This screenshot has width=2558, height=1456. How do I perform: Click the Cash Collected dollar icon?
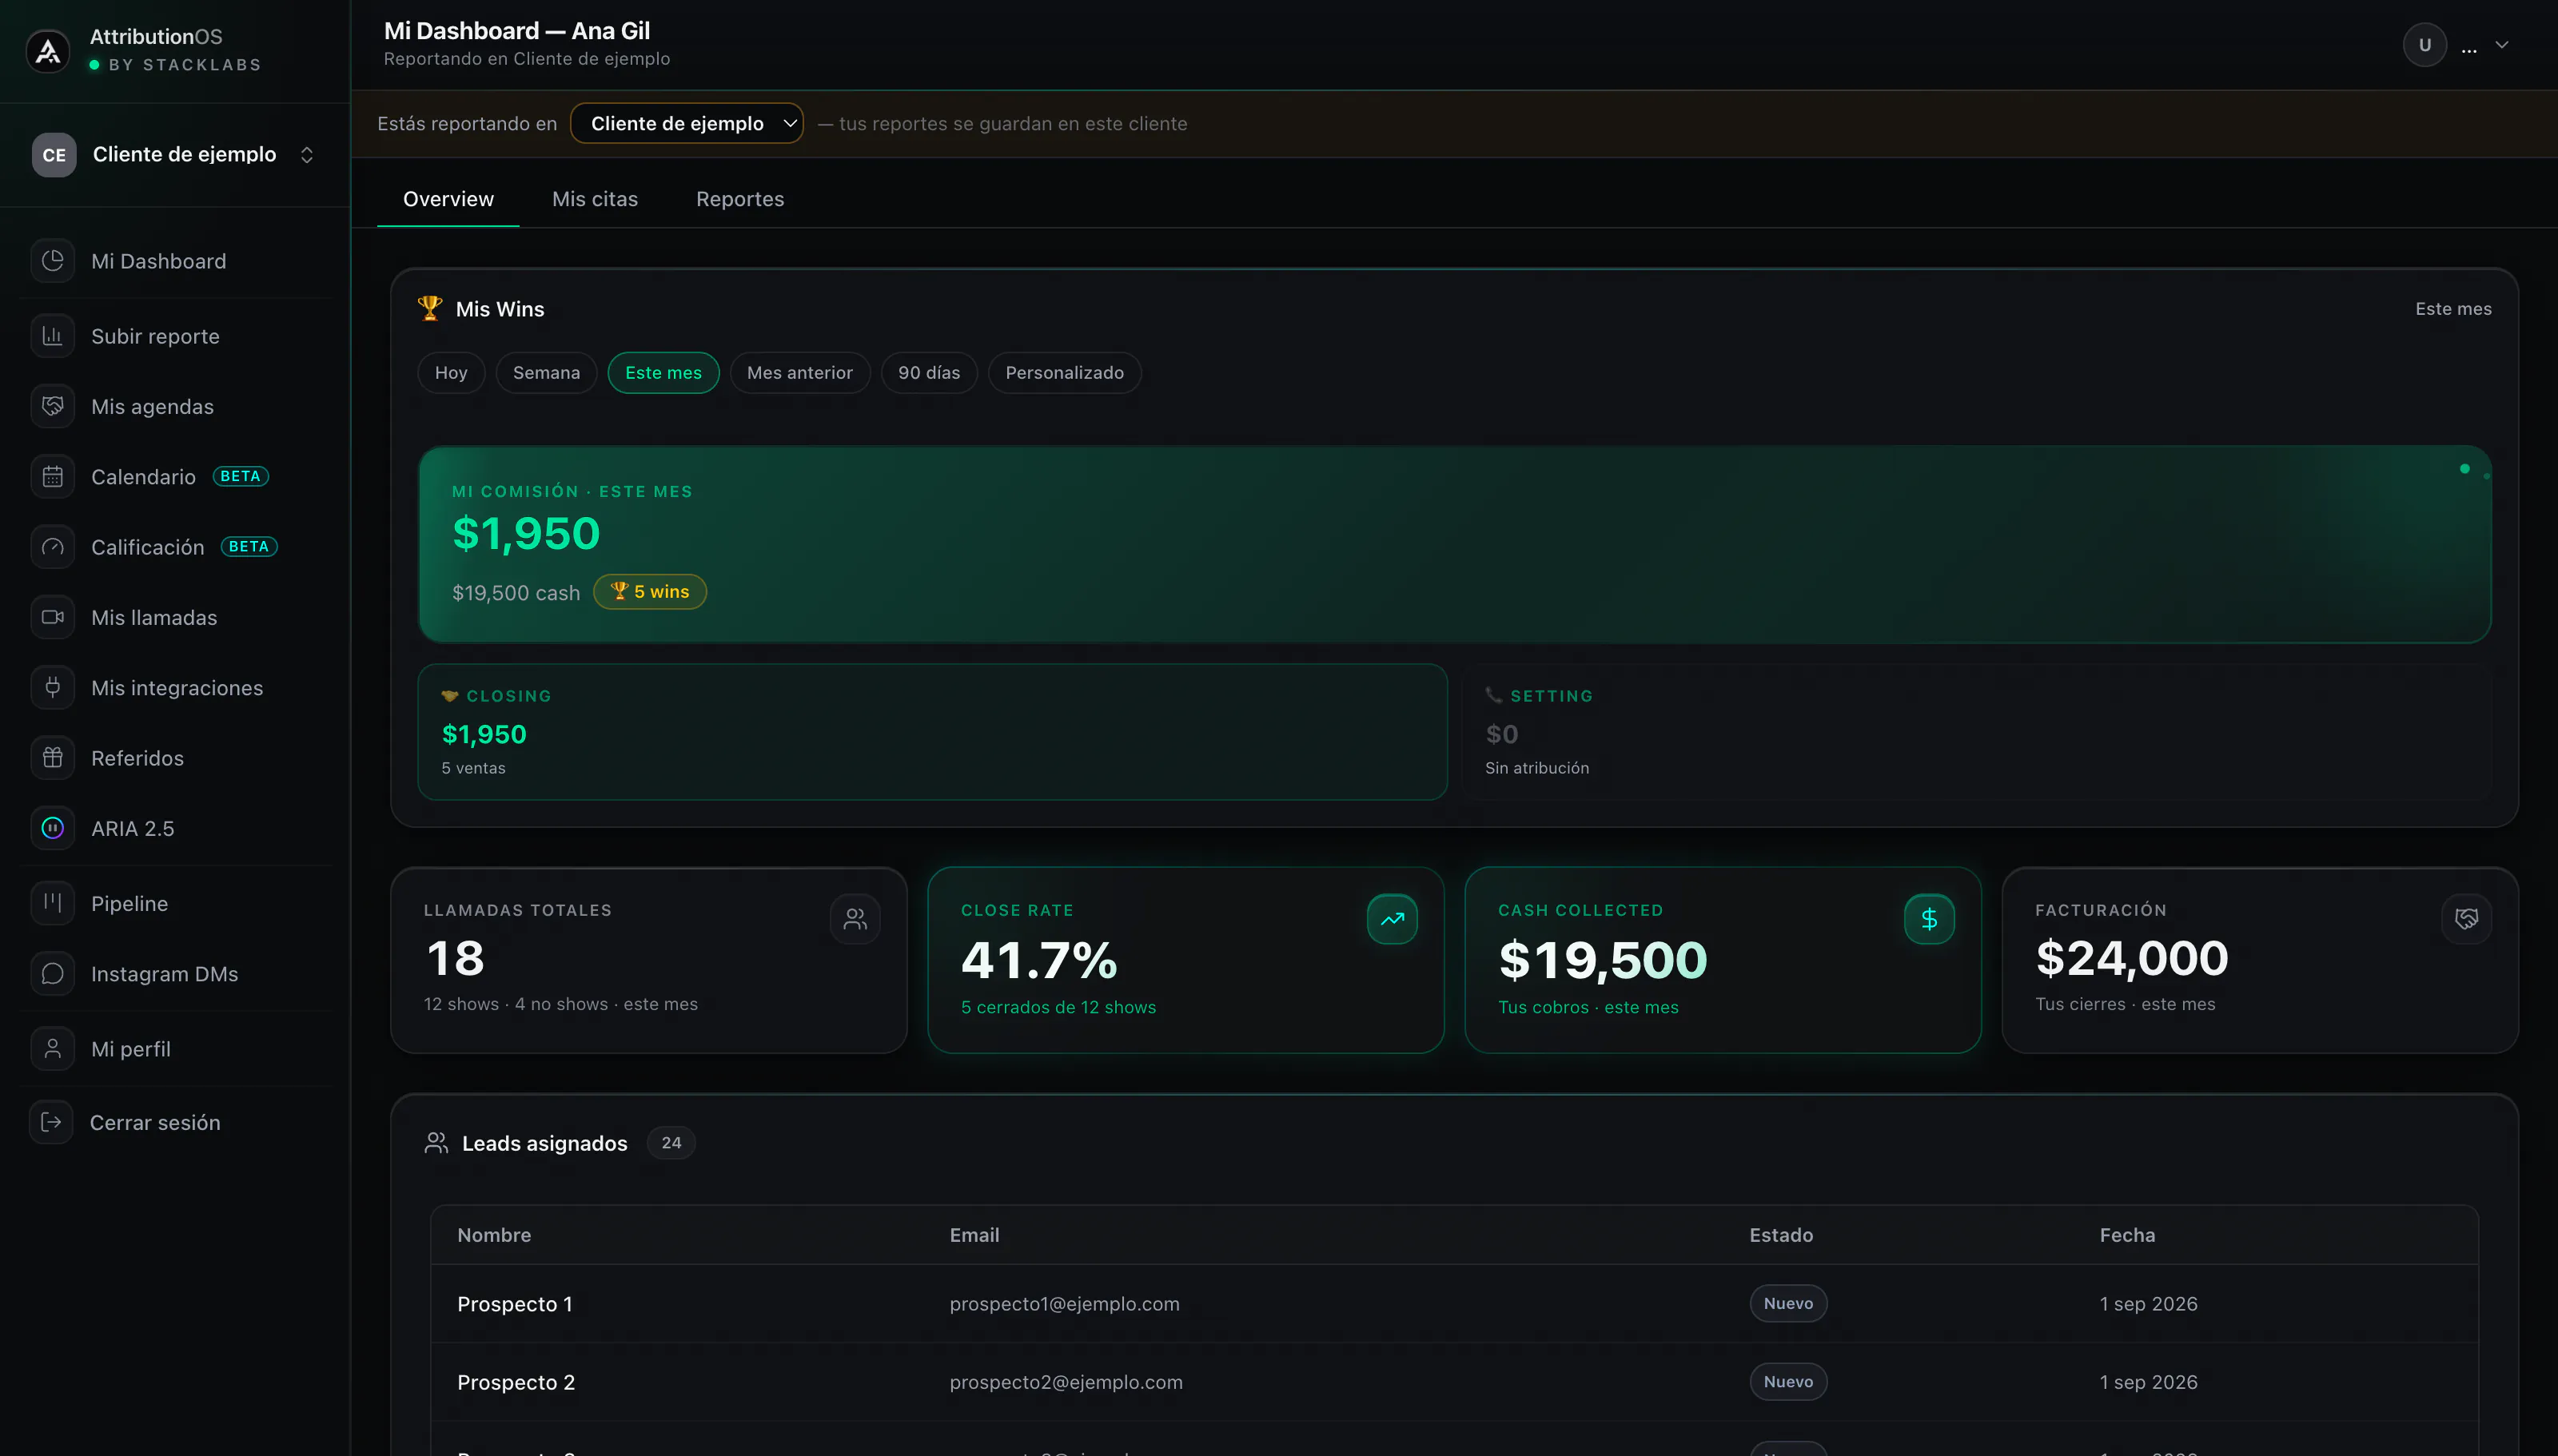coord(1929,919)
